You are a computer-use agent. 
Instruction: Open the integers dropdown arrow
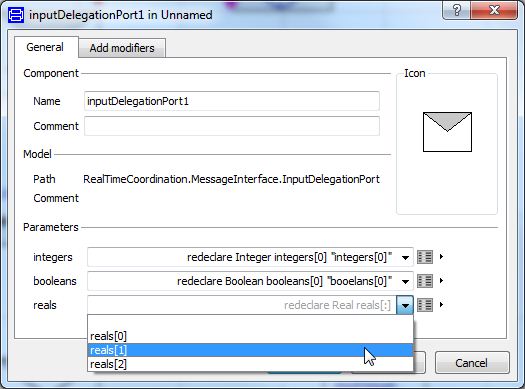[405, 257]
